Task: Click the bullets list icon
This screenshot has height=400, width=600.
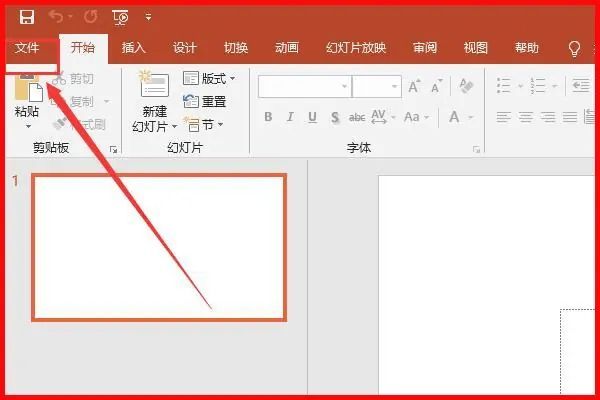Action: point(504,85)
